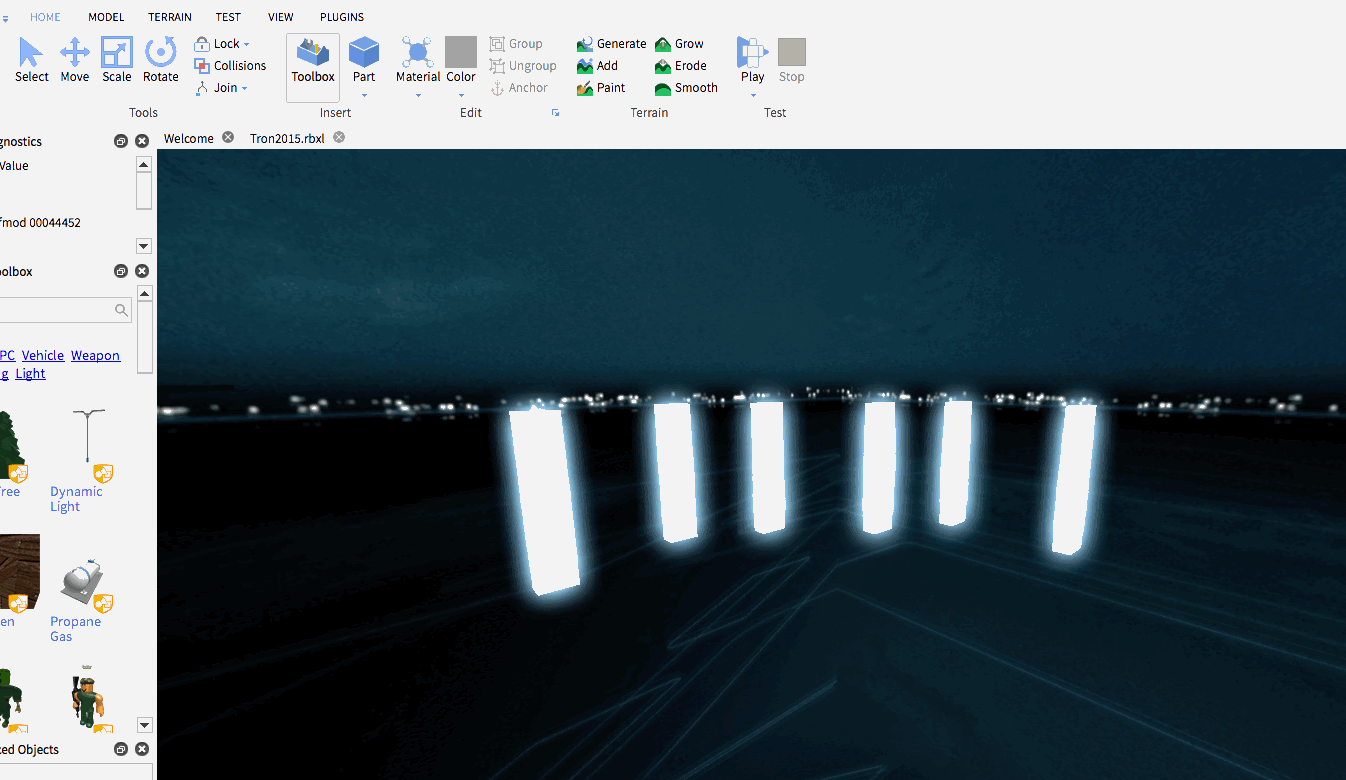Click the Propane Gas name link
This screenshot has width=1346, height=780.
(75, 629)
